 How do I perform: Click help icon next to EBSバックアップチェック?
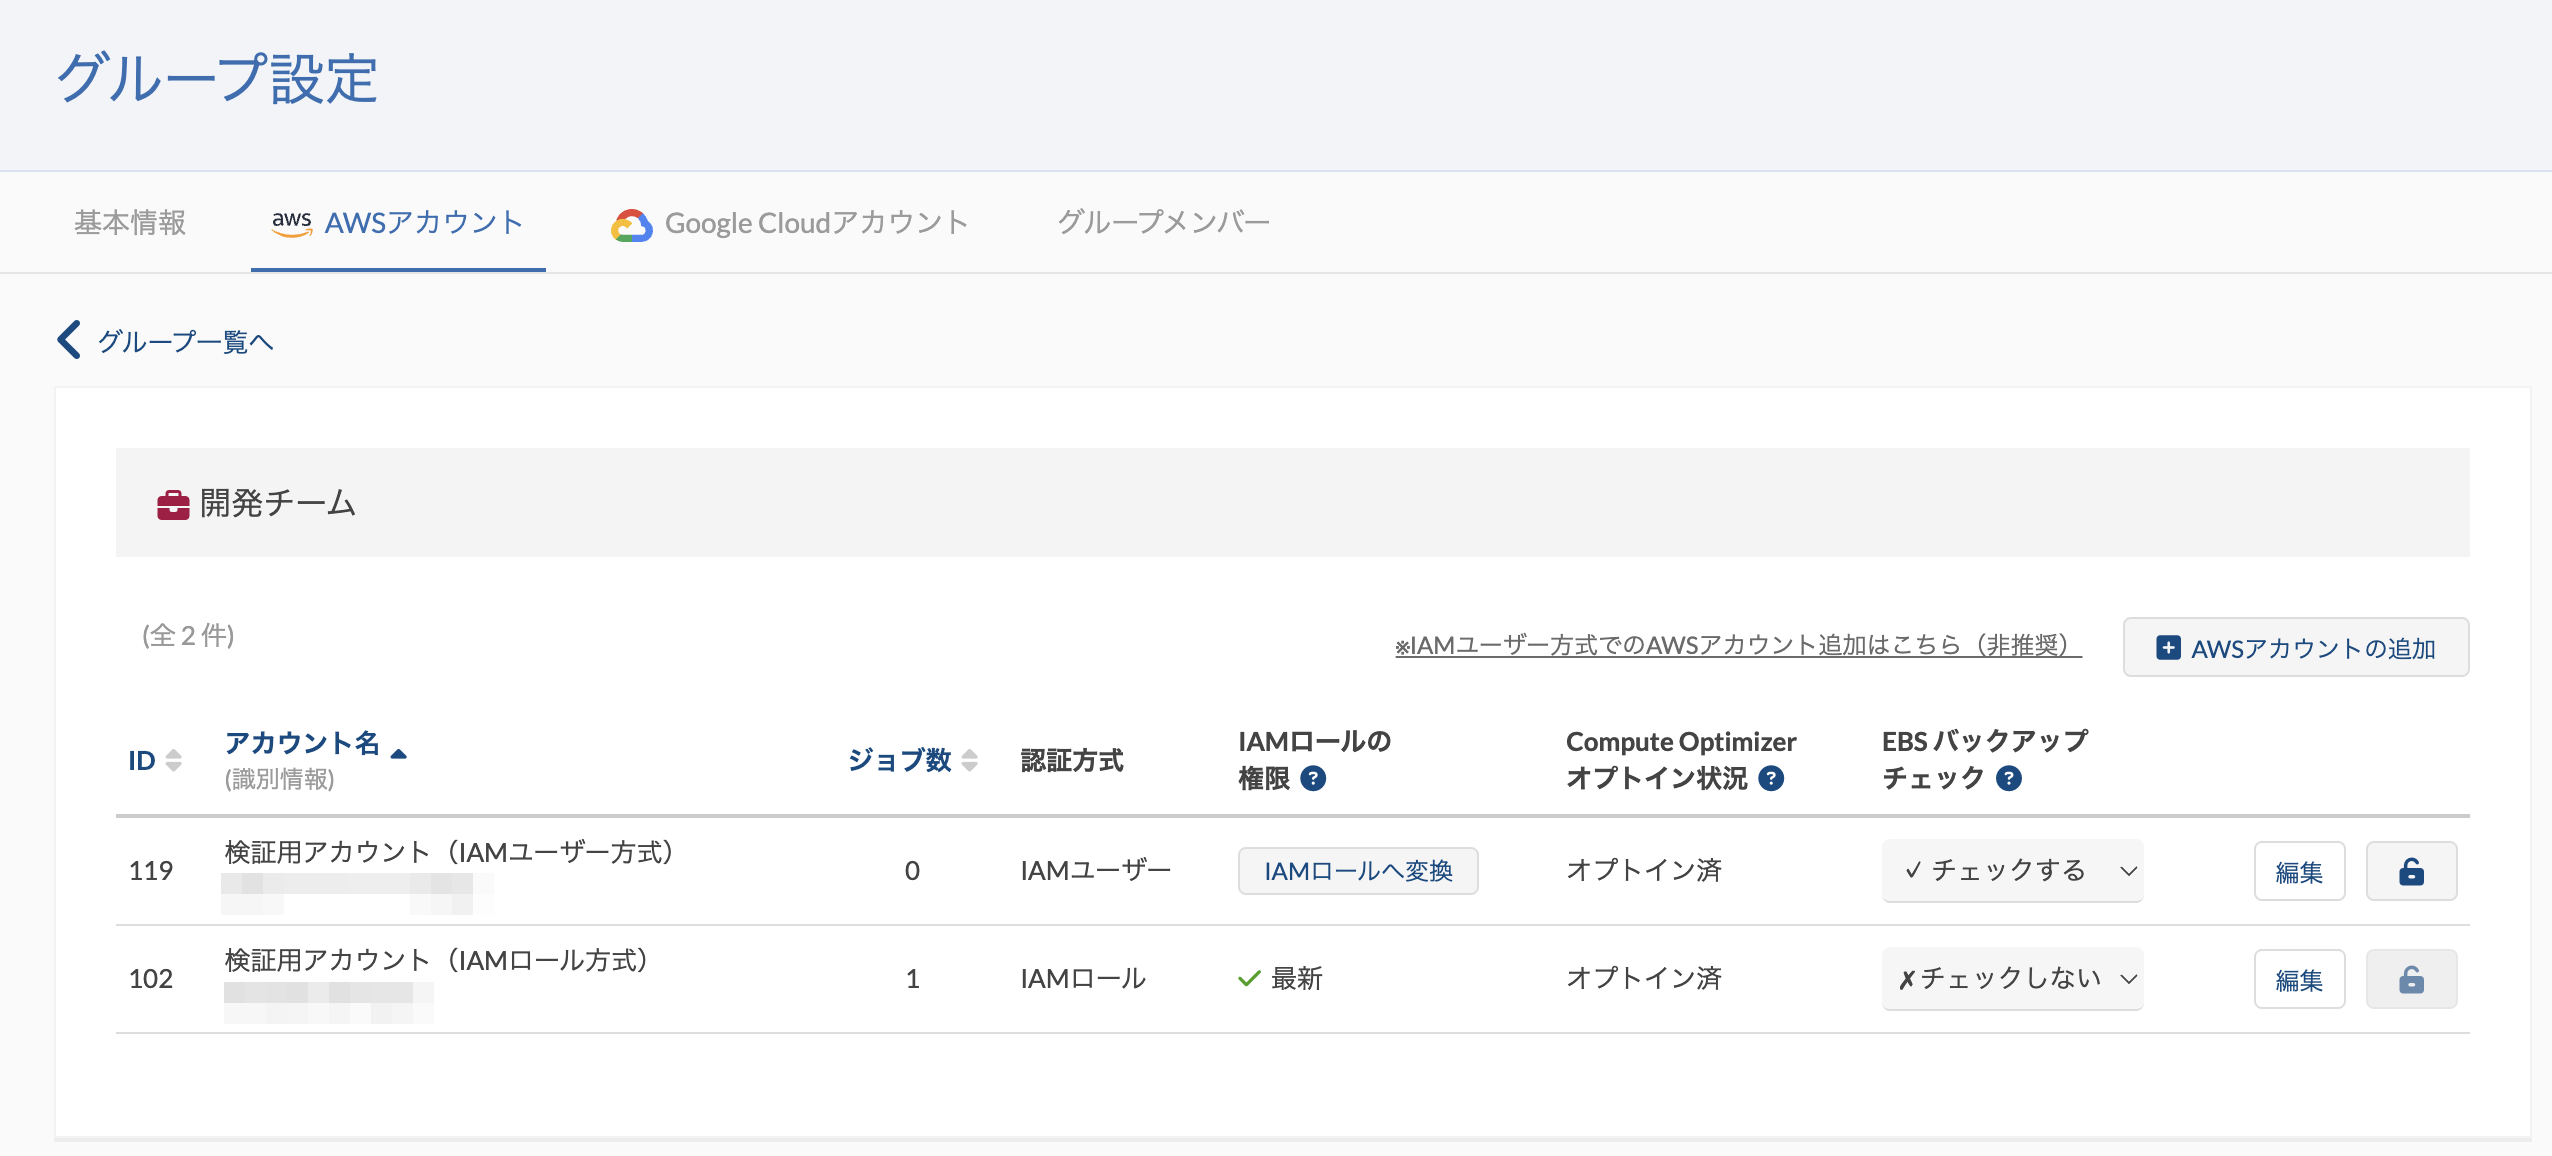pos(2009,778)
